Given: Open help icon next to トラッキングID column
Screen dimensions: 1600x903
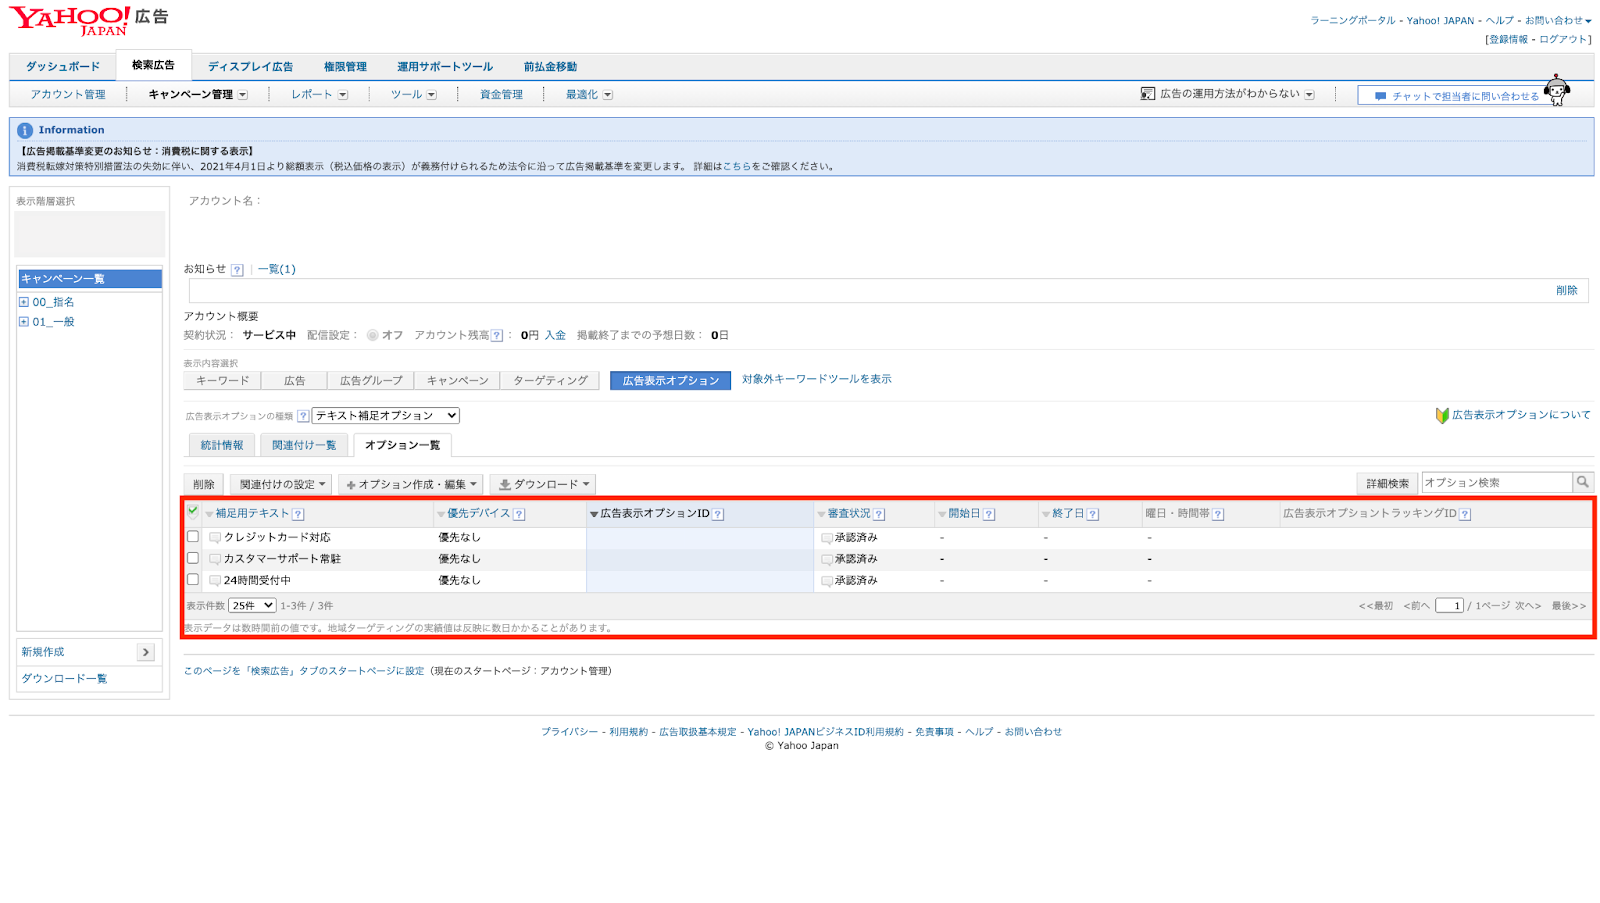Looking at the screenshot, I should 1465,514.
